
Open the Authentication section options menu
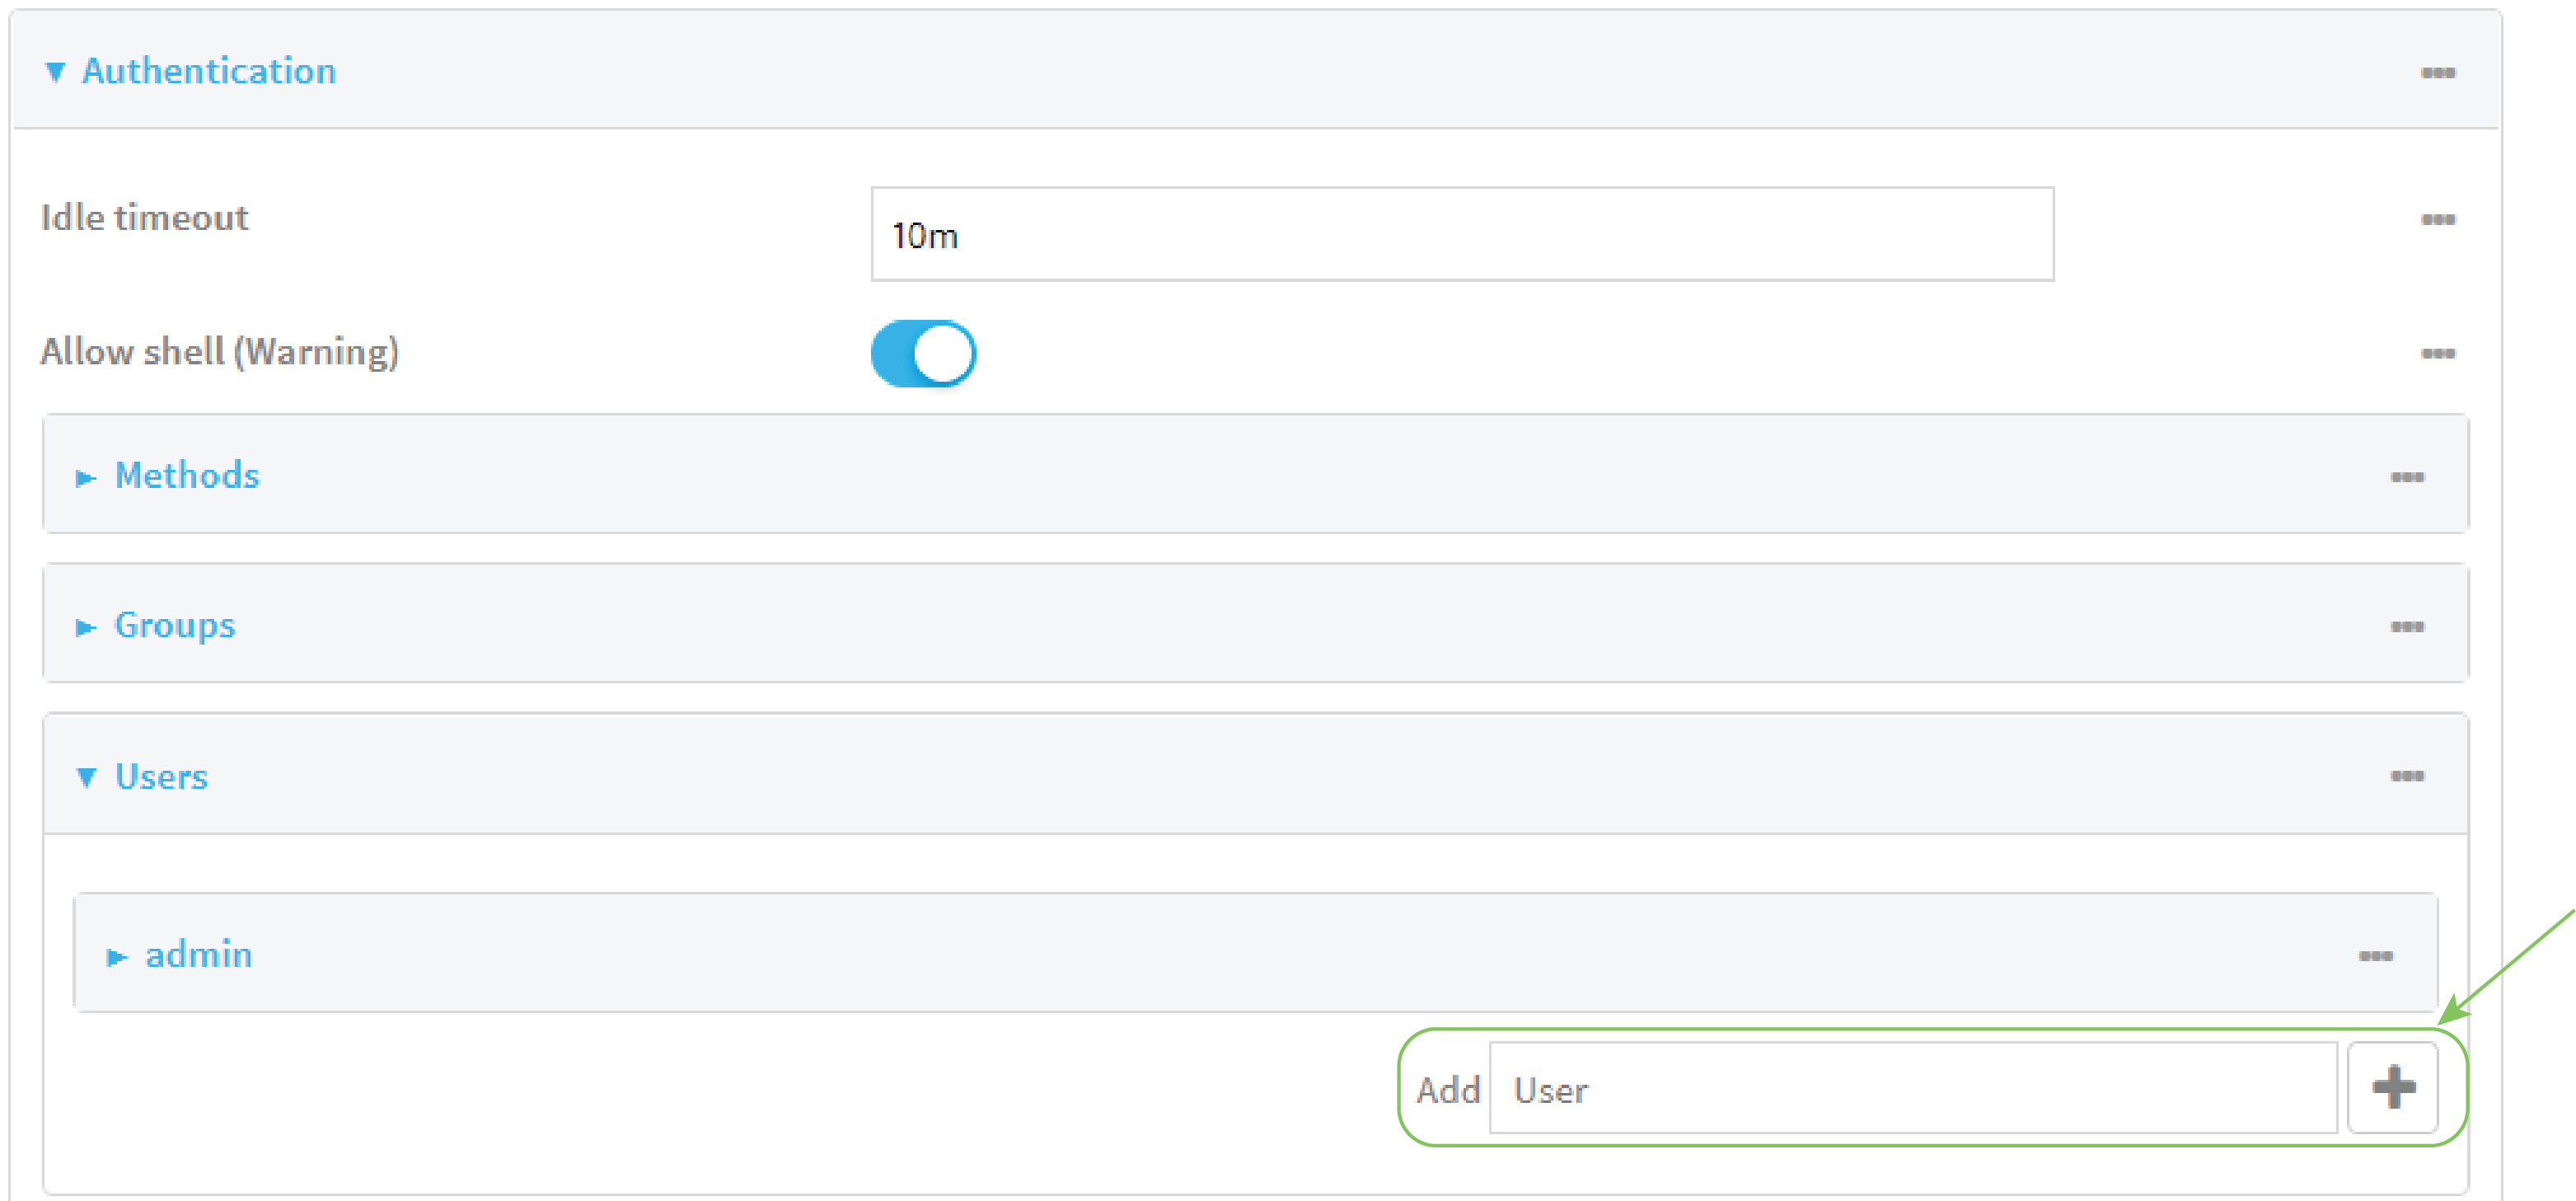coord(2437,72)
